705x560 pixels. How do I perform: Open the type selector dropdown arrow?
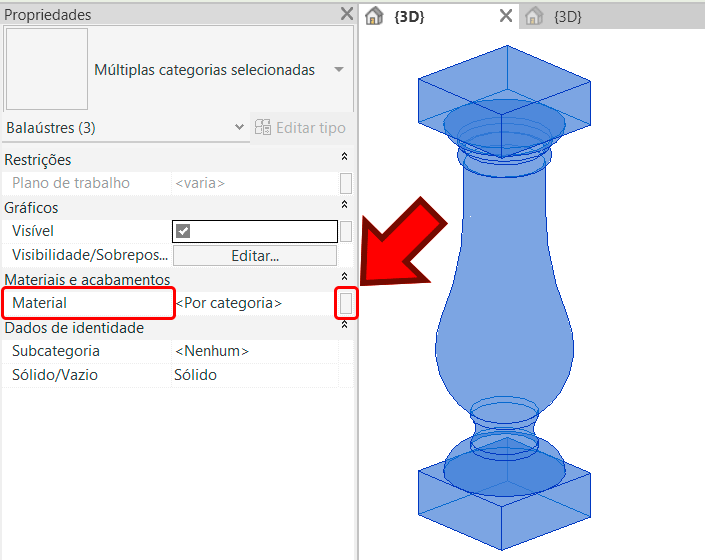coord(339,70)
